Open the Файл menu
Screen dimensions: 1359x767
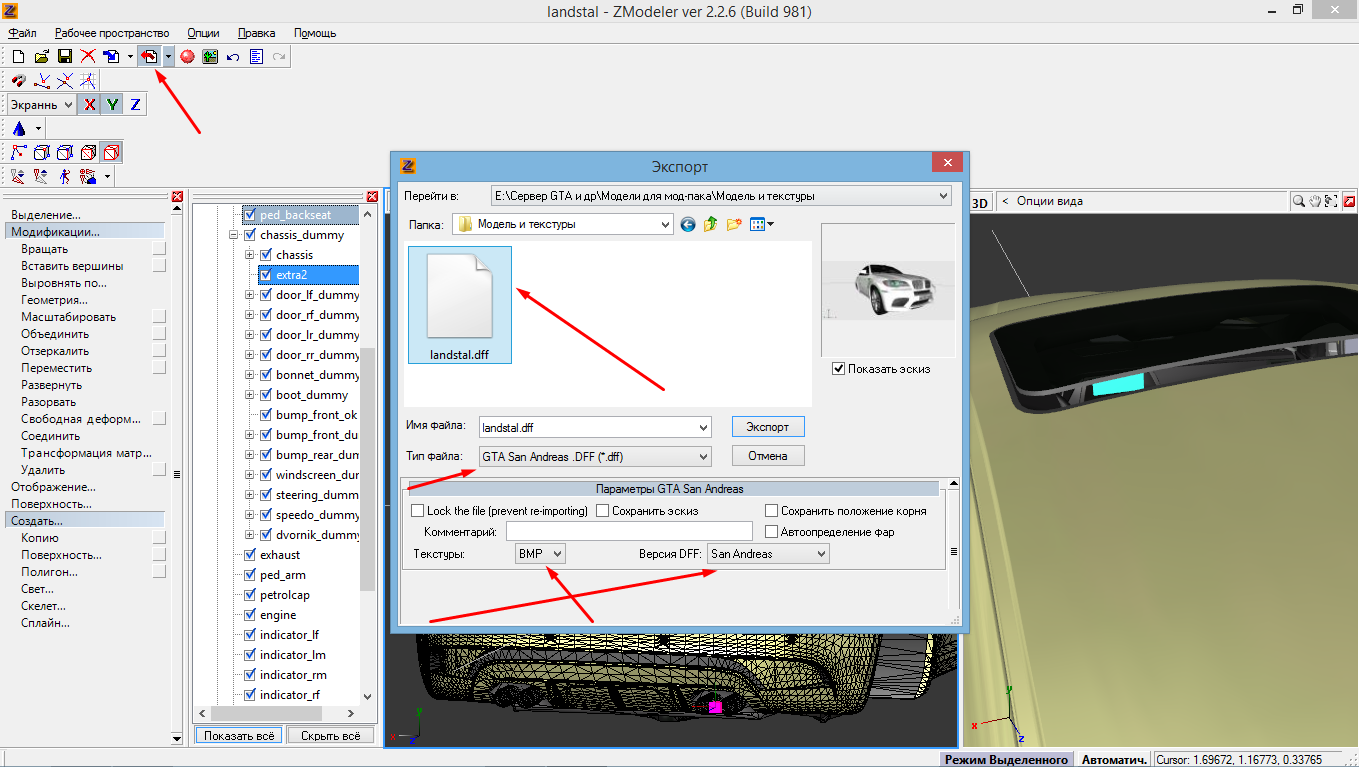pyautogui.click(x=22, y=33)
